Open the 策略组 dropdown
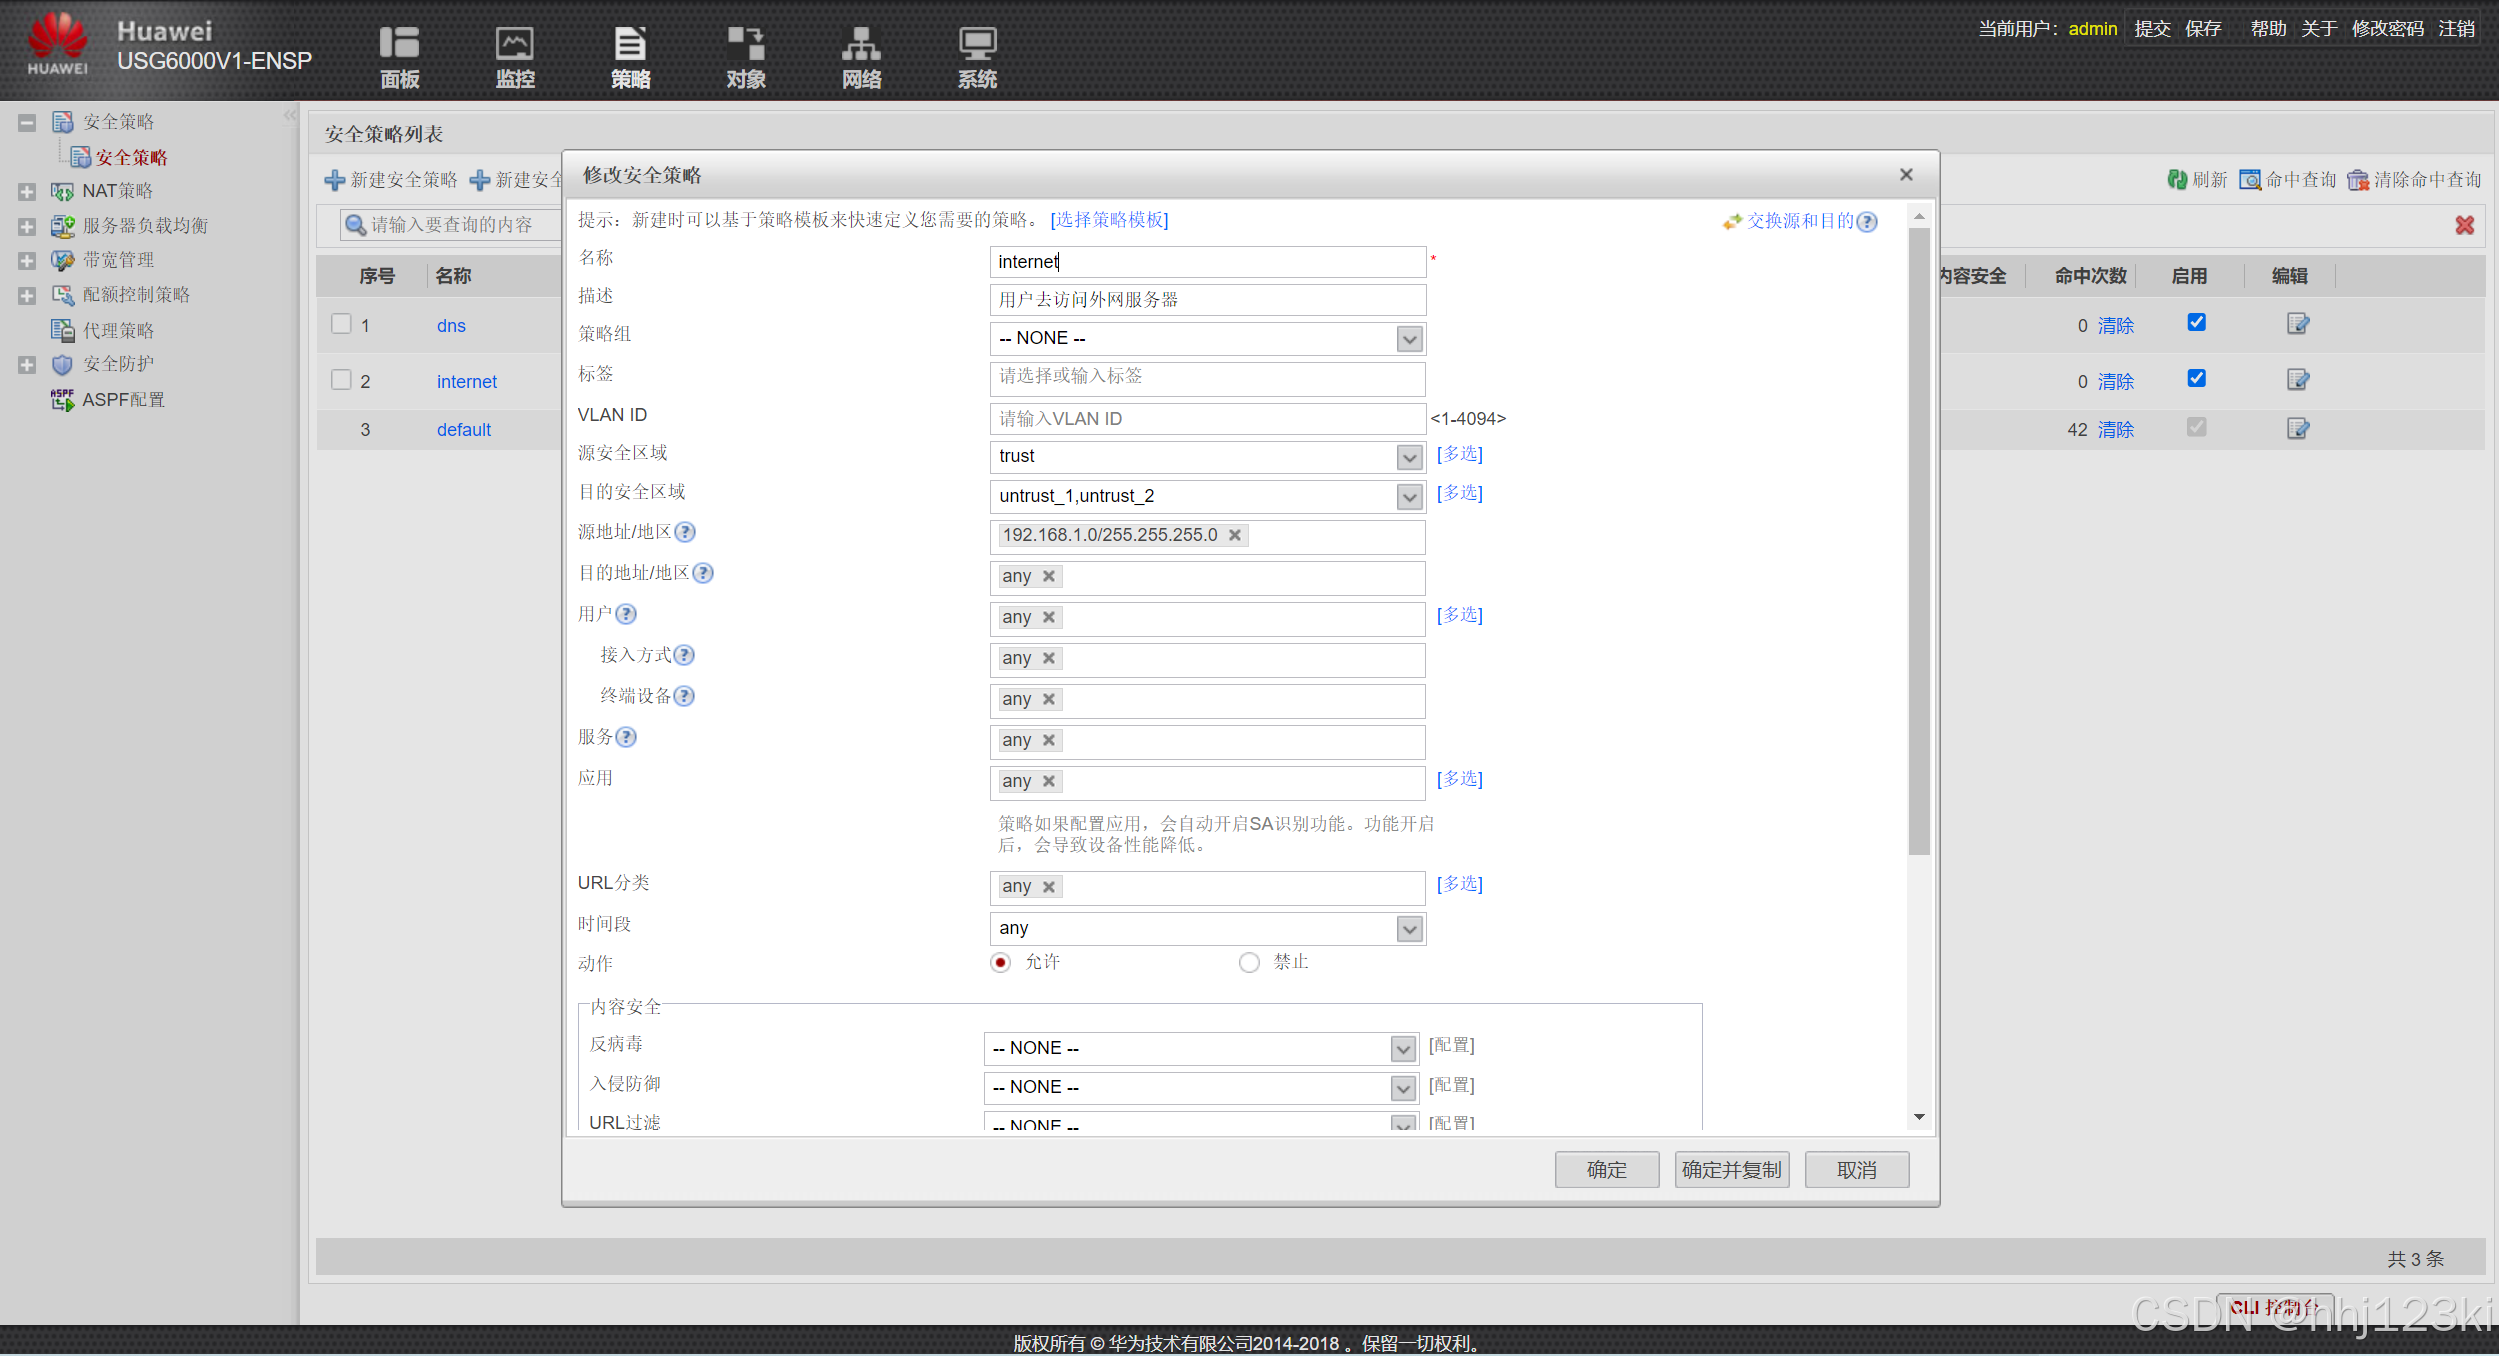Viewport: 2499px width, 1356px height. point(1409,339)
